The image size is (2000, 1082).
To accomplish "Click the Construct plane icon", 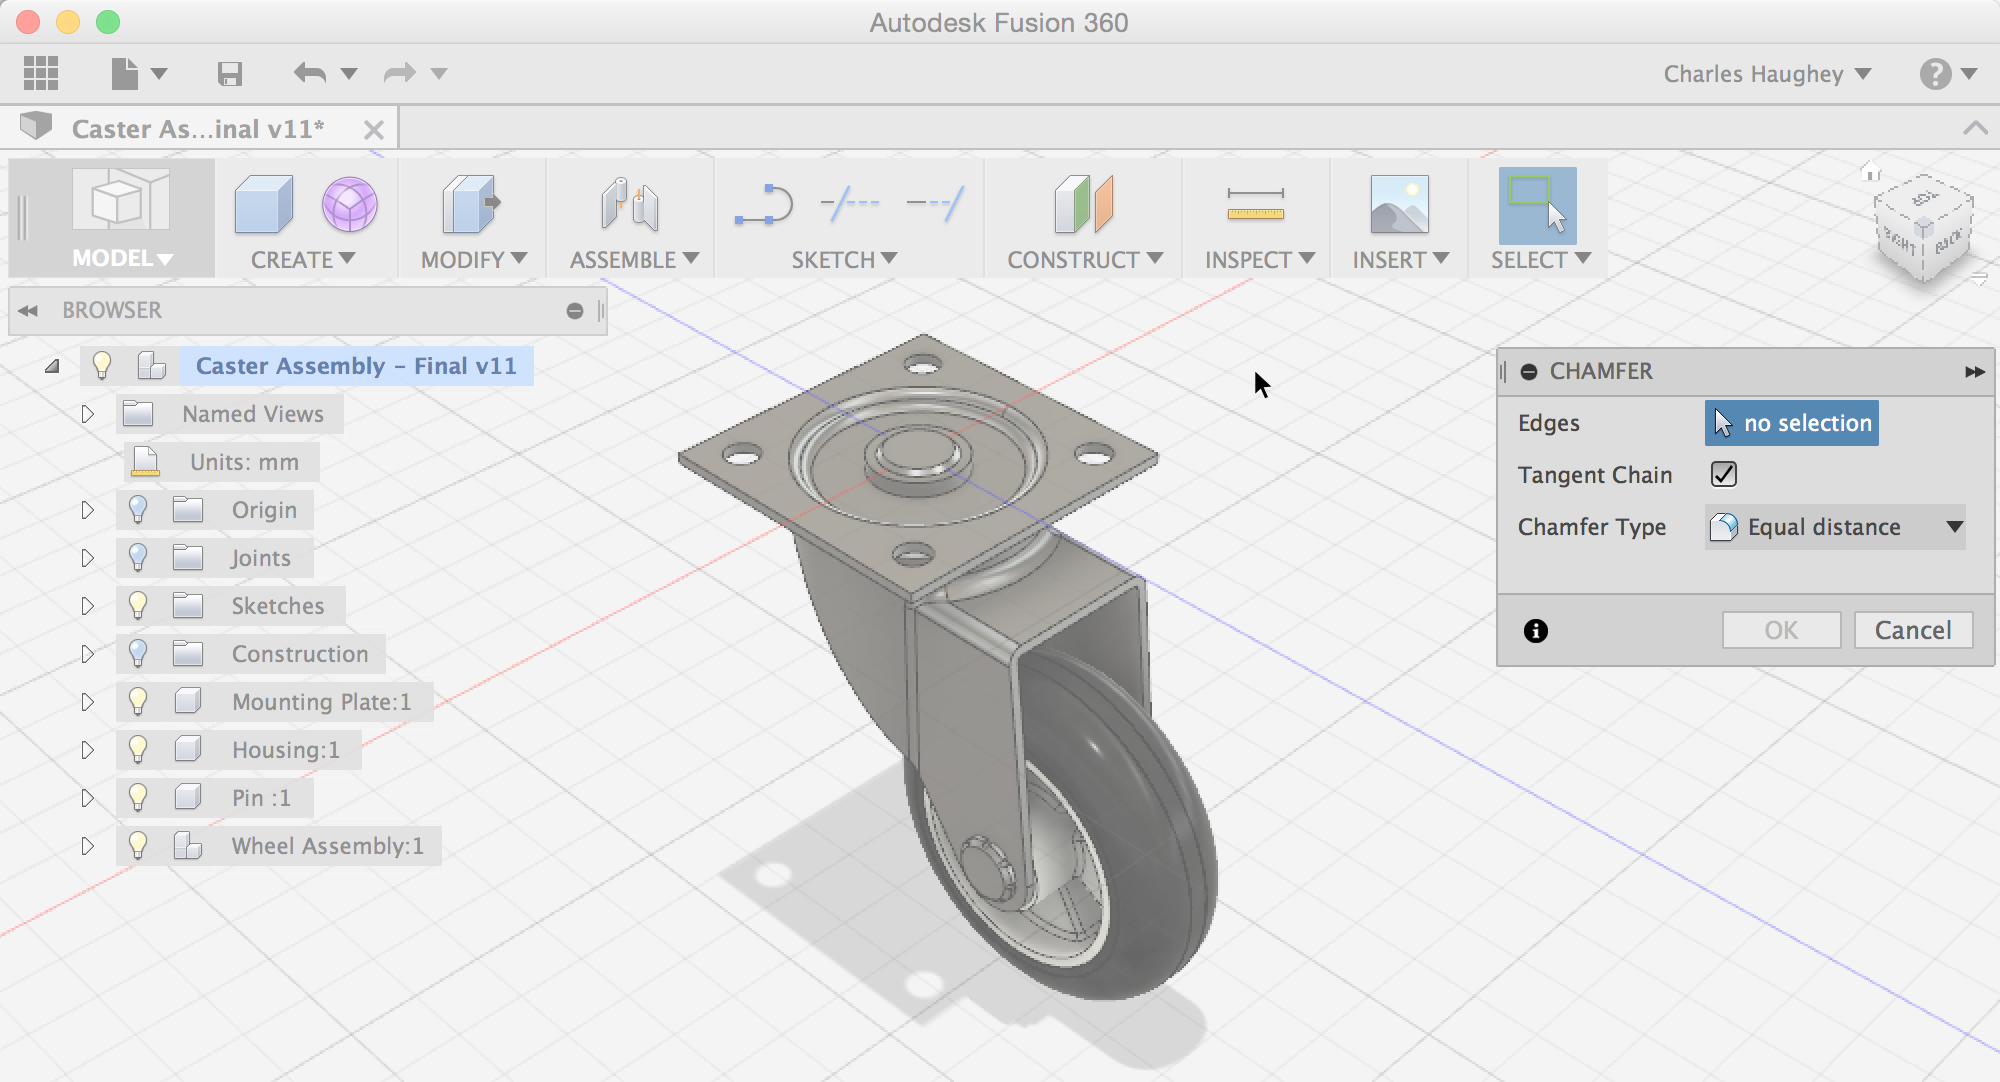I will click(1083, 204).
